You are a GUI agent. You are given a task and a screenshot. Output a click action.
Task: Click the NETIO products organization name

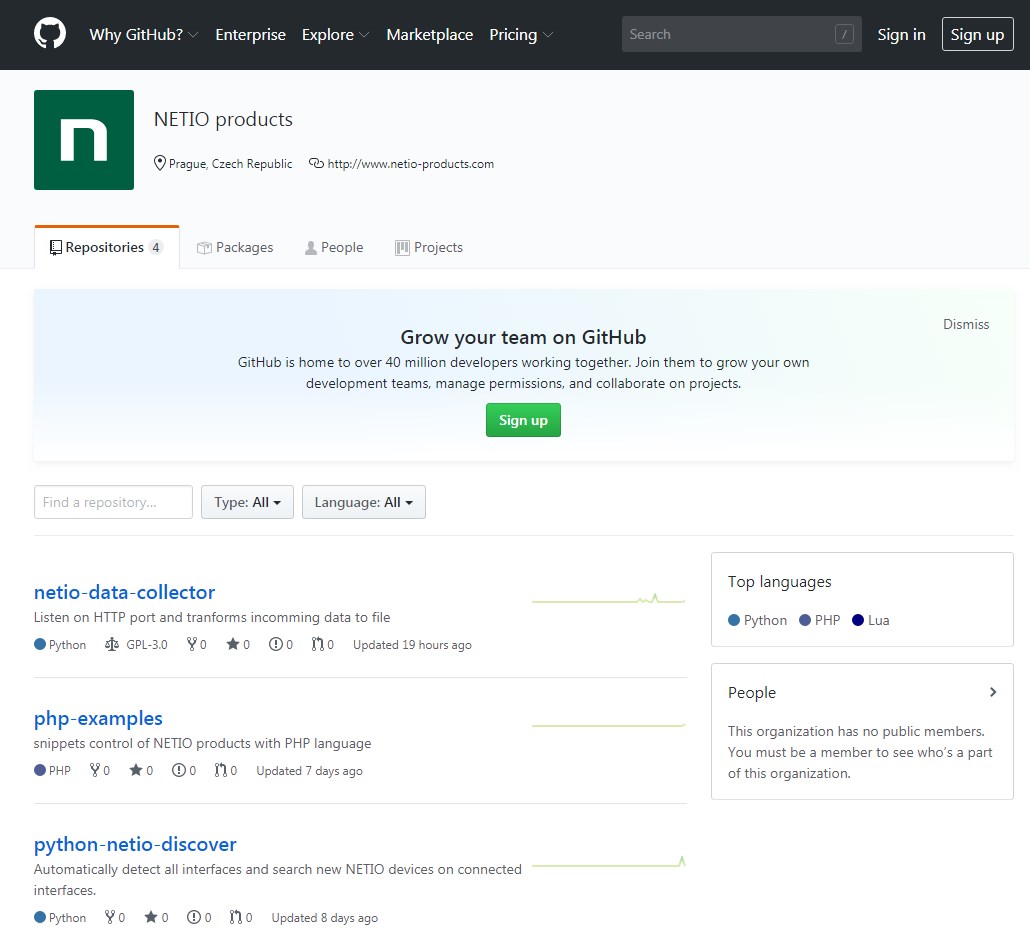point(223,119)
